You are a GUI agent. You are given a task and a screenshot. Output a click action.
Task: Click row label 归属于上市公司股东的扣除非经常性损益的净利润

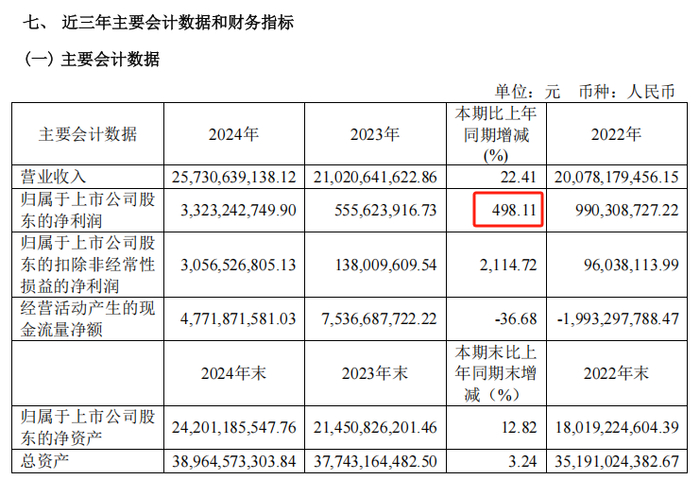[x=88, y=264]
